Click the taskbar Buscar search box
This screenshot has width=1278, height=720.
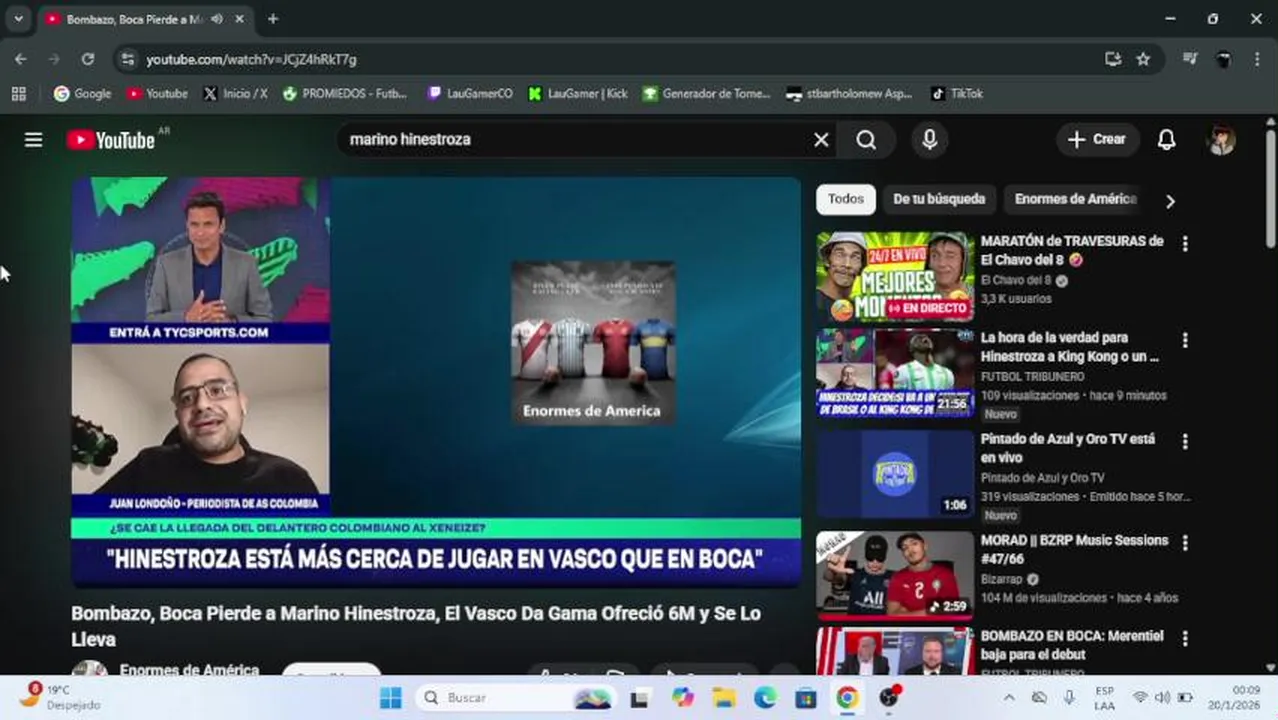[x=515, y=698]
